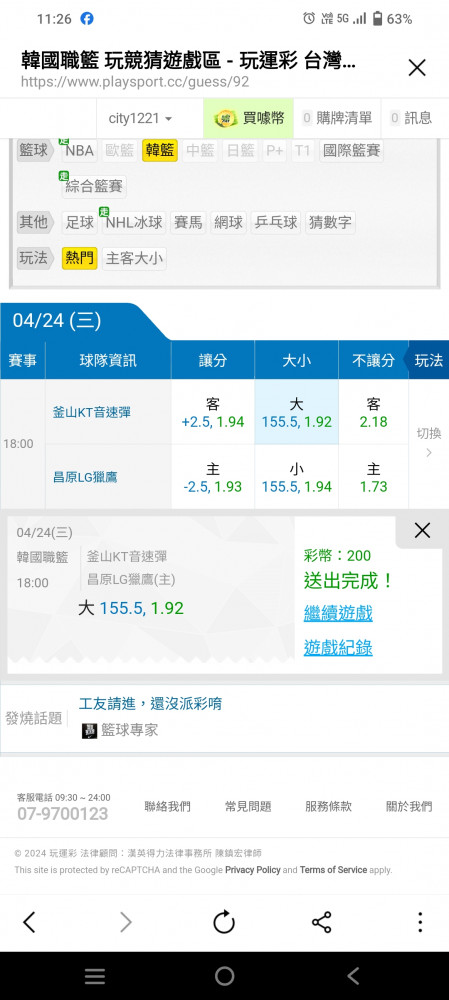The width and height of the screenshot is (449, 1000).
Task: Open the three-dot browser menu
Action: click(x=420, y=922)
